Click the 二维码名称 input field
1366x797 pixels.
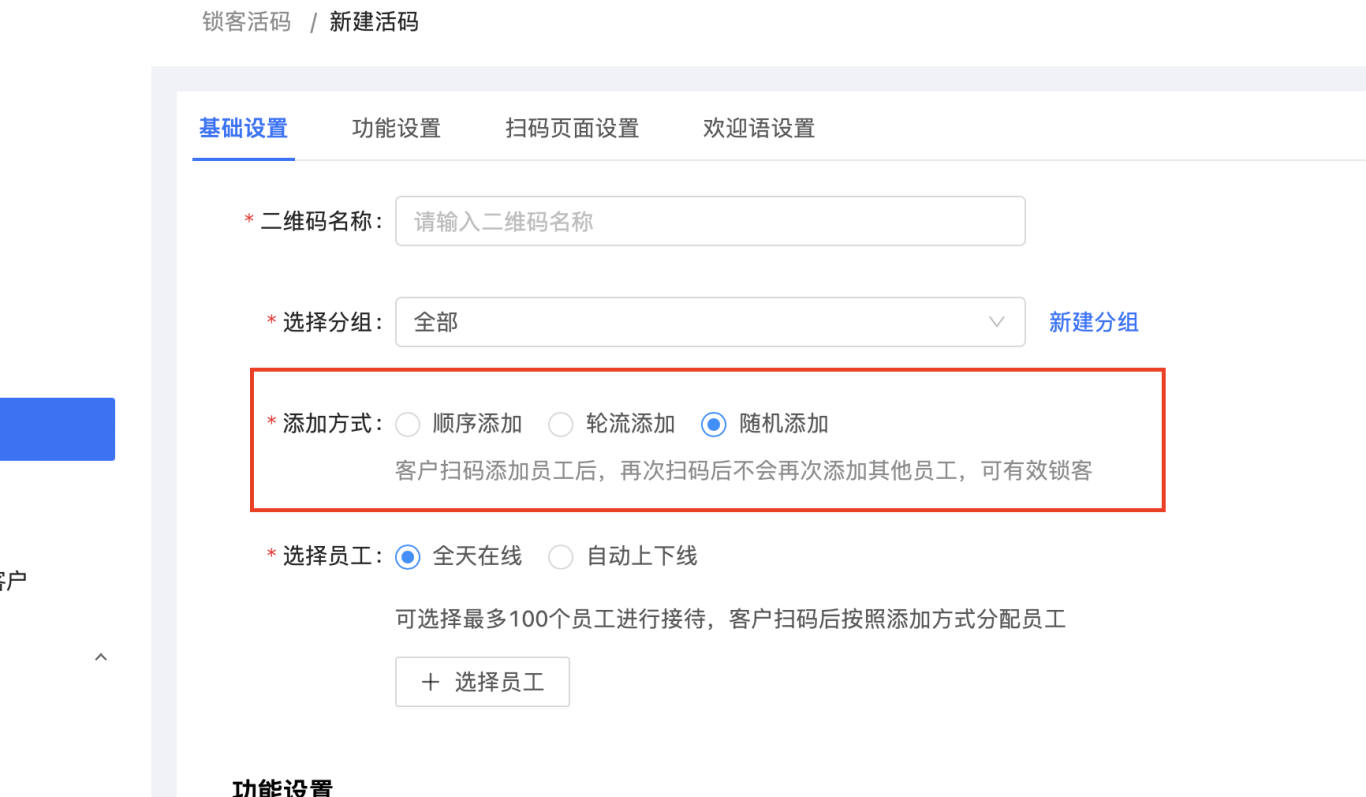tap(710, 221)
